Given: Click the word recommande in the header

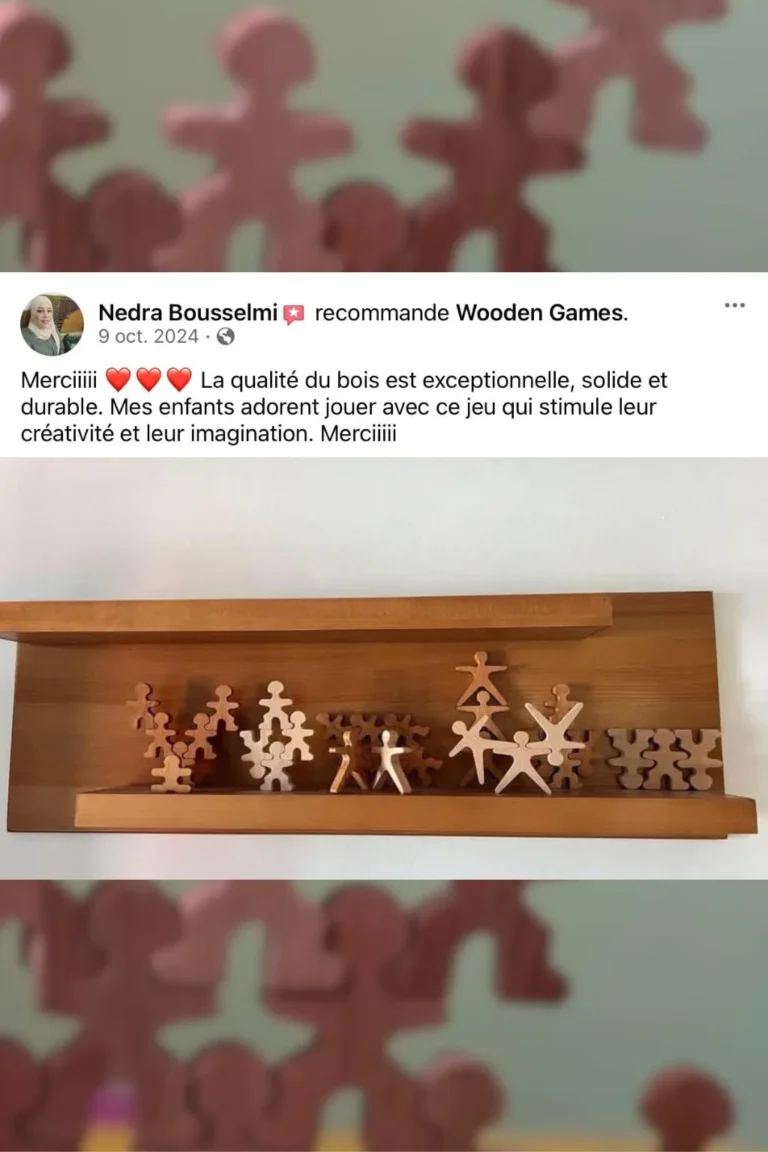Looking at the screenshot, I should point(381,313).
